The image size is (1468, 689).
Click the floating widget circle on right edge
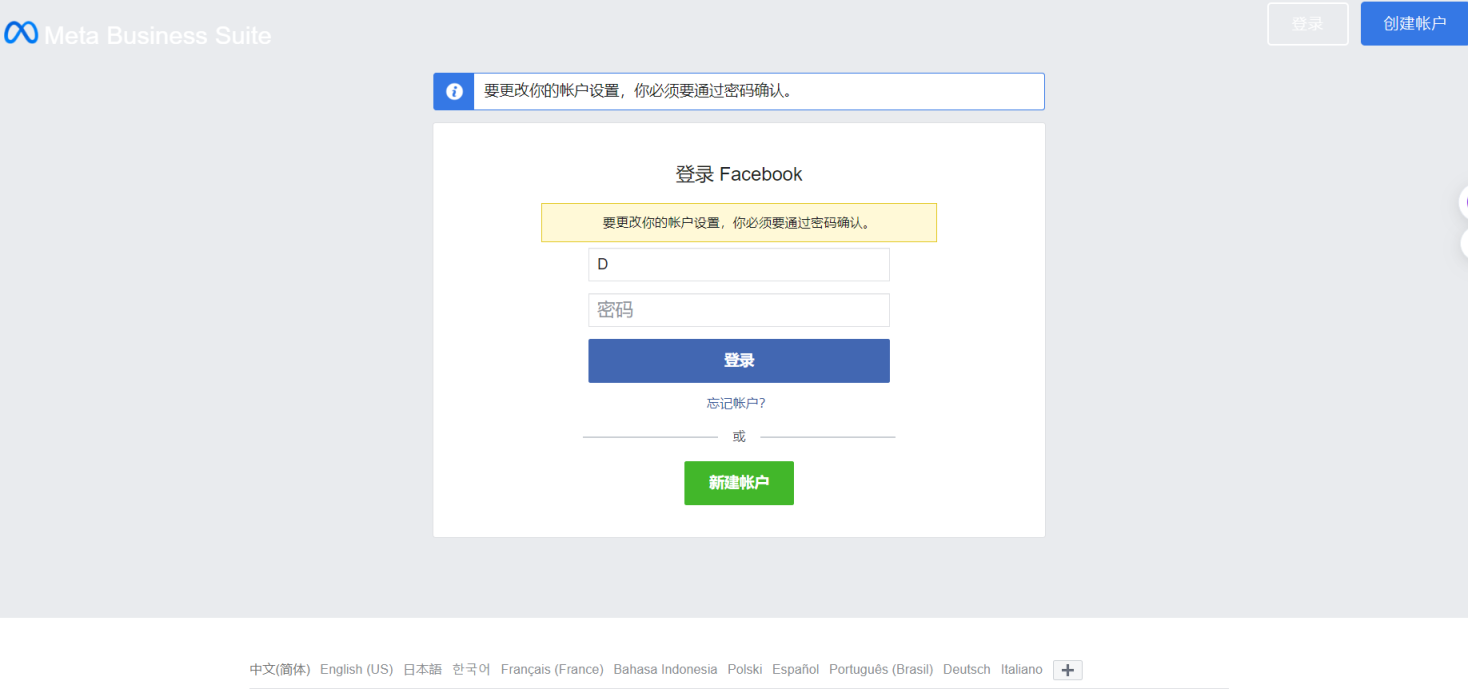(1463, 201)
